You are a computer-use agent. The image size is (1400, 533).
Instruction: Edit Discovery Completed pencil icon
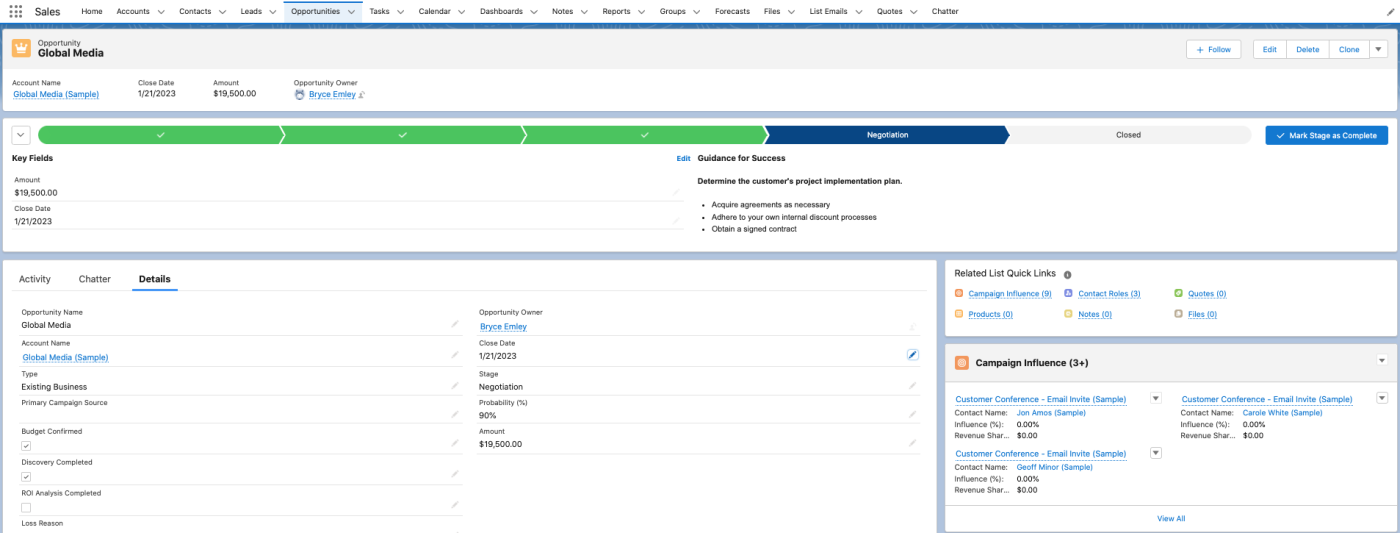[455, 475]
